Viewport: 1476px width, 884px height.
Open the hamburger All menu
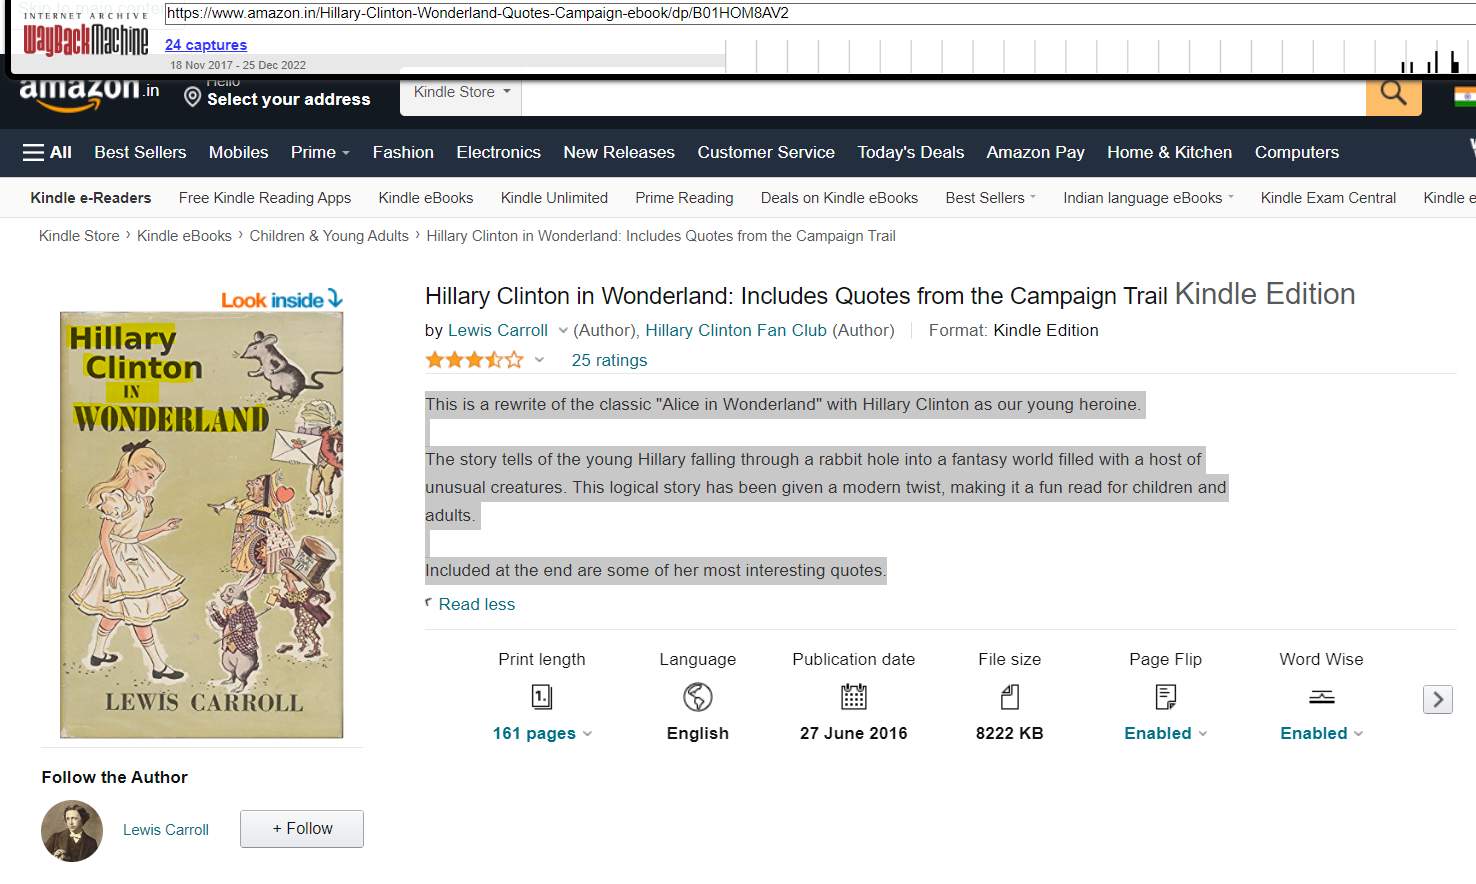point(47,152)
